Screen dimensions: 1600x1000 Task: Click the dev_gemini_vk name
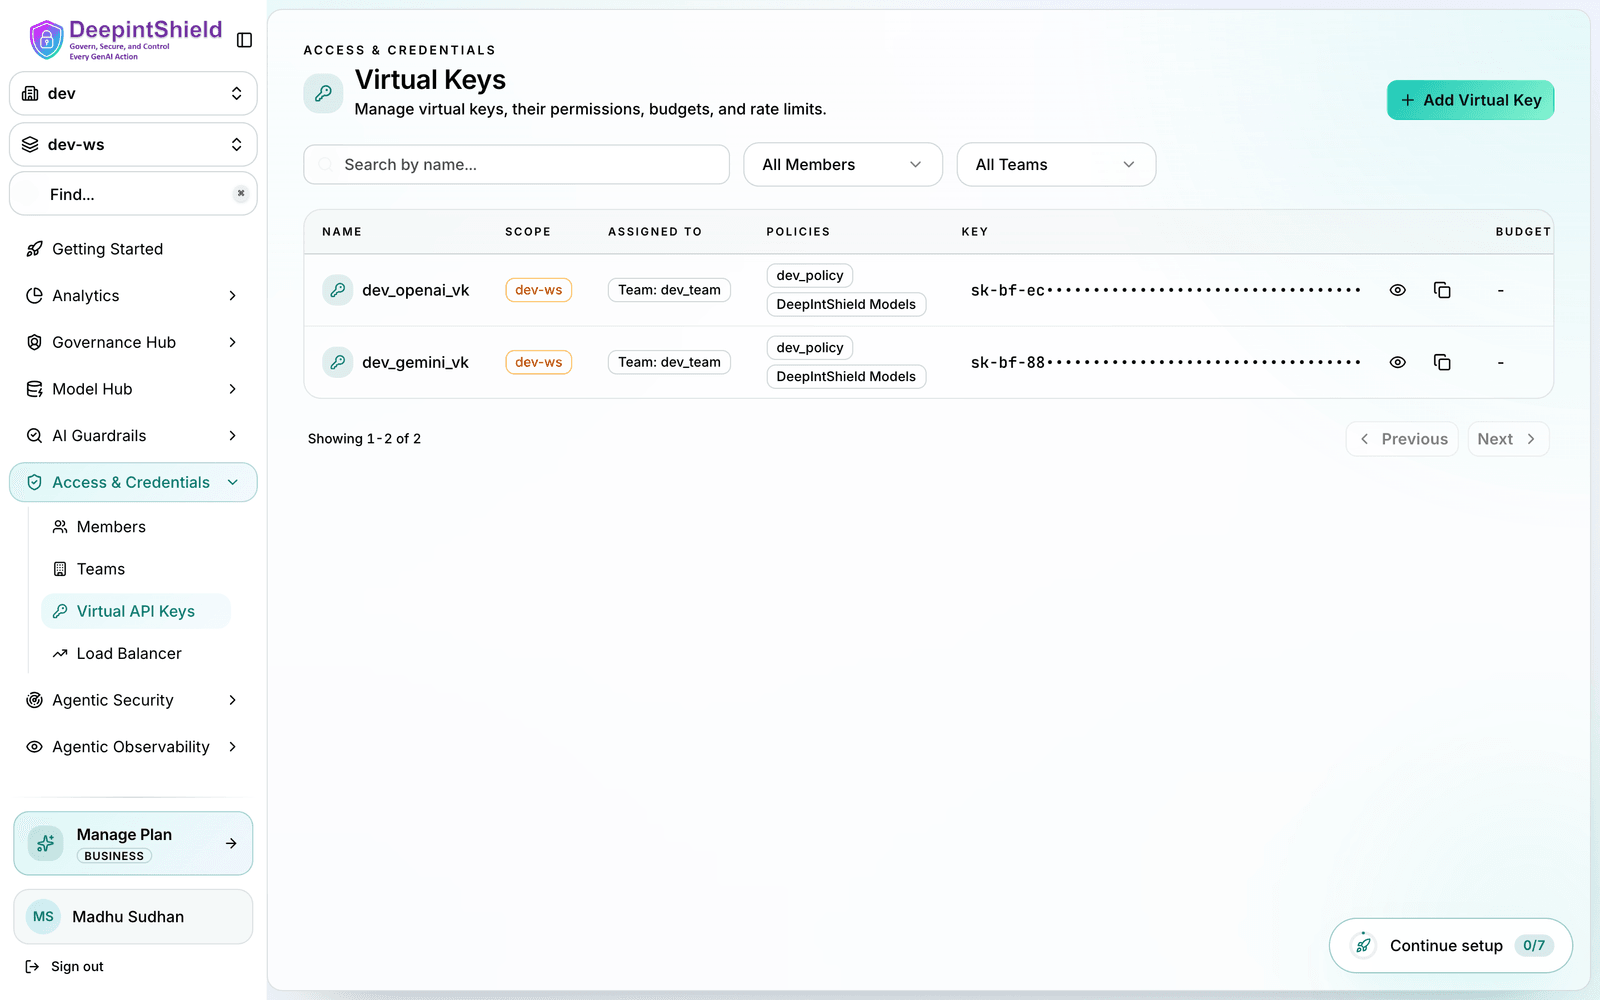(415, 362)
